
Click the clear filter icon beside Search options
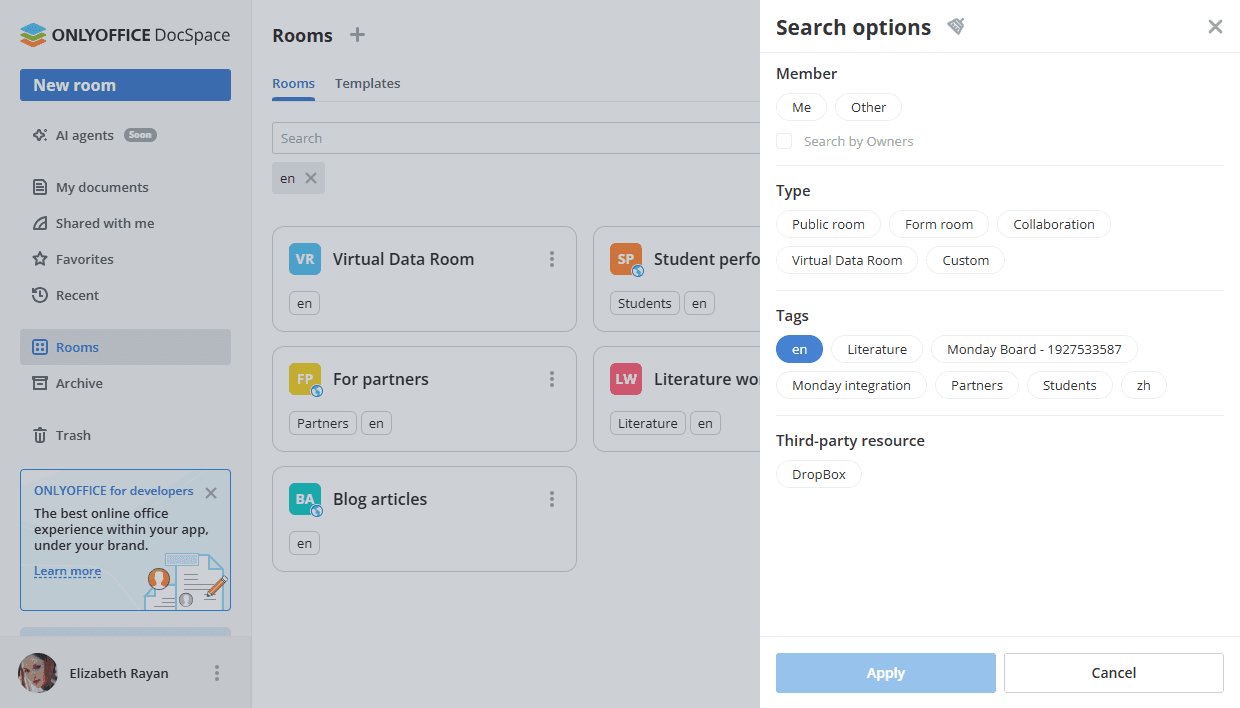point(956,27)
